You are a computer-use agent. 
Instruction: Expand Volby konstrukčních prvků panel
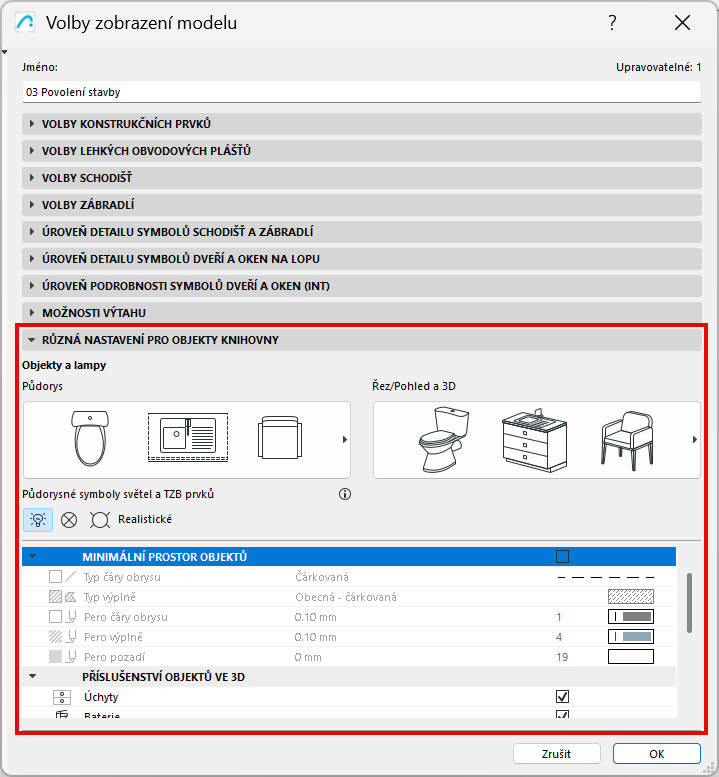coord(362,124)
